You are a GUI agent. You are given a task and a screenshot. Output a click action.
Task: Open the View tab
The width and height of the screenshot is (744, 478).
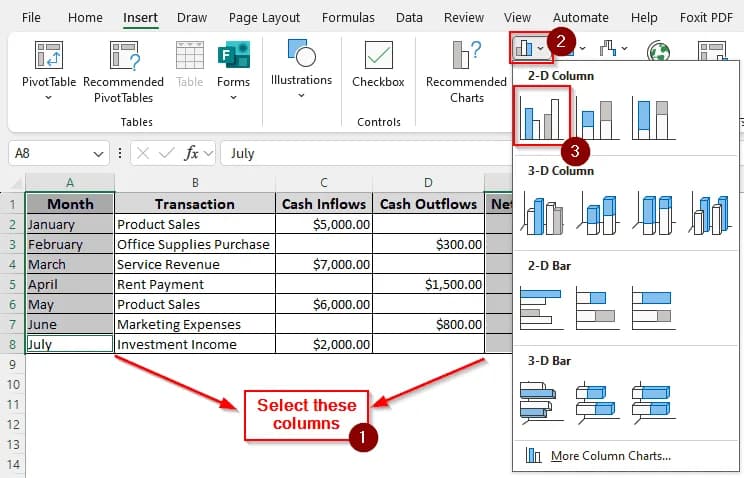(x=517, y=18)
